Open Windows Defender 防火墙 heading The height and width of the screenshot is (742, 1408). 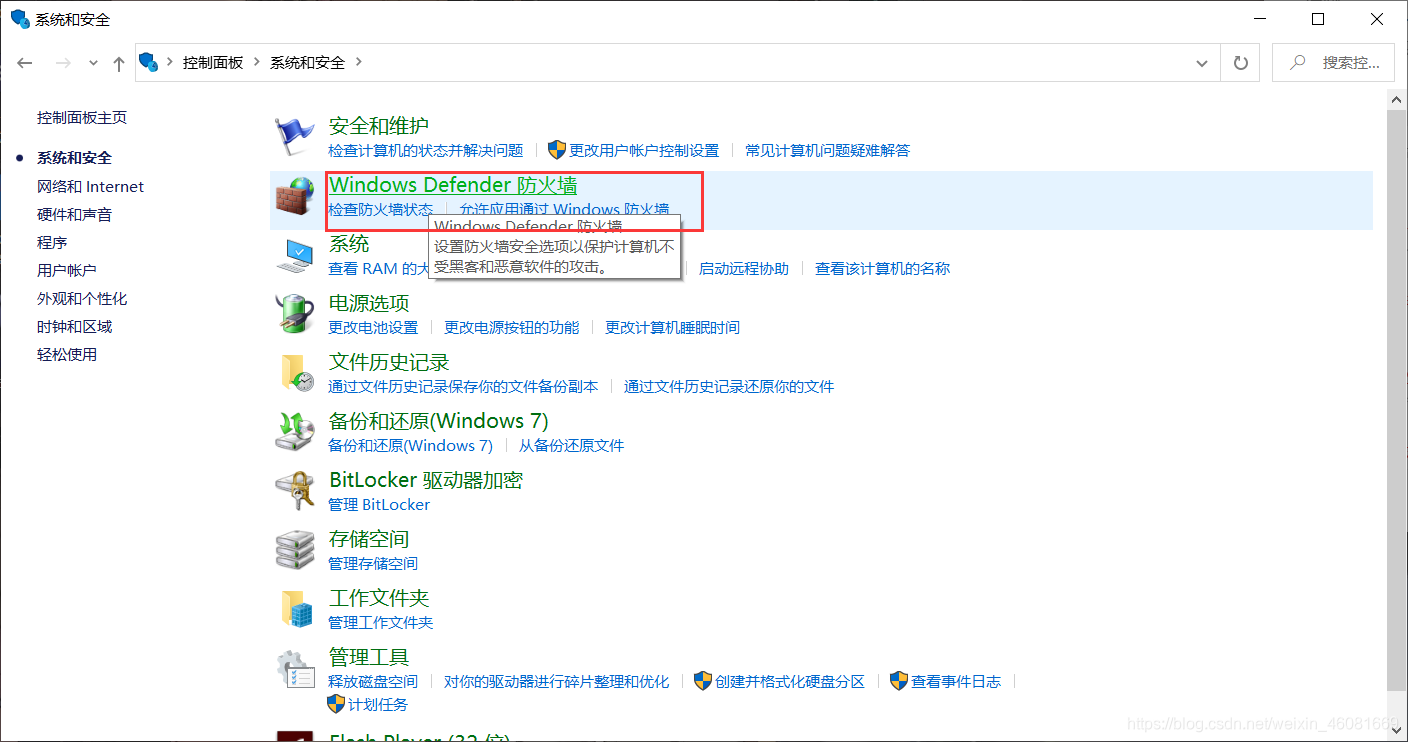(453, 185)
